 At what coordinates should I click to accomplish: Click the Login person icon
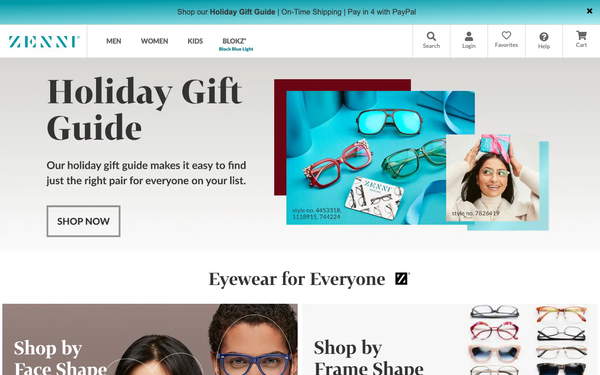coord(469,37)
